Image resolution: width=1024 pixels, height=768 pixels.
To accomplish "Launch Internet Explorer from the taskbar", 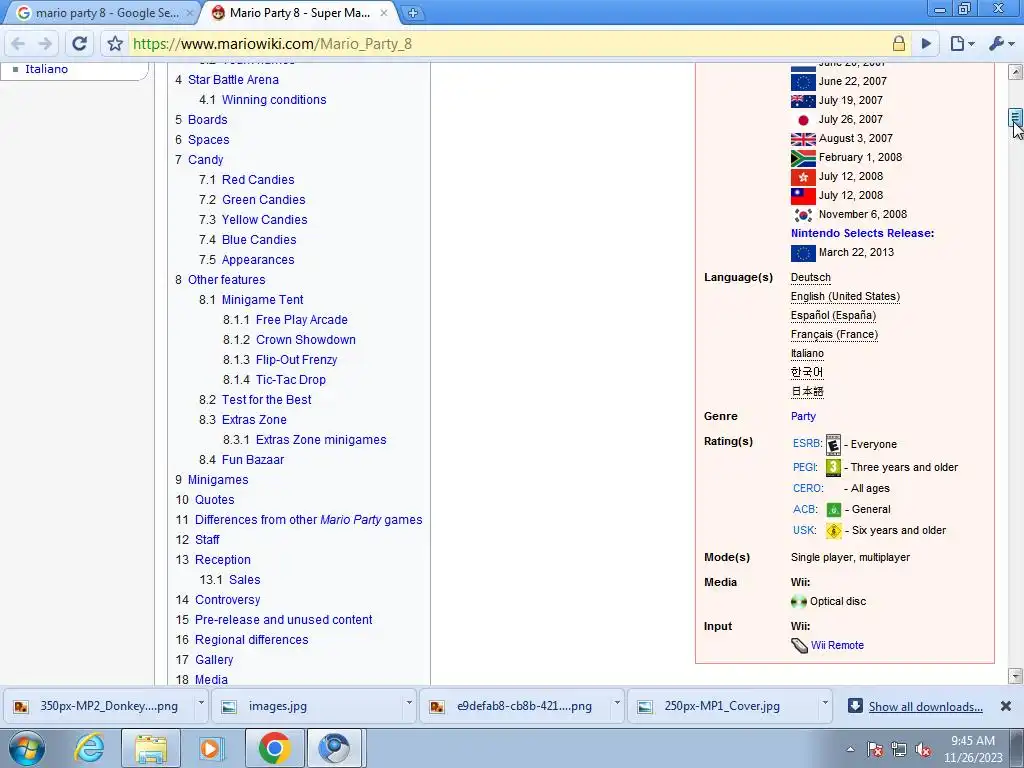I will tap(88, 748).
